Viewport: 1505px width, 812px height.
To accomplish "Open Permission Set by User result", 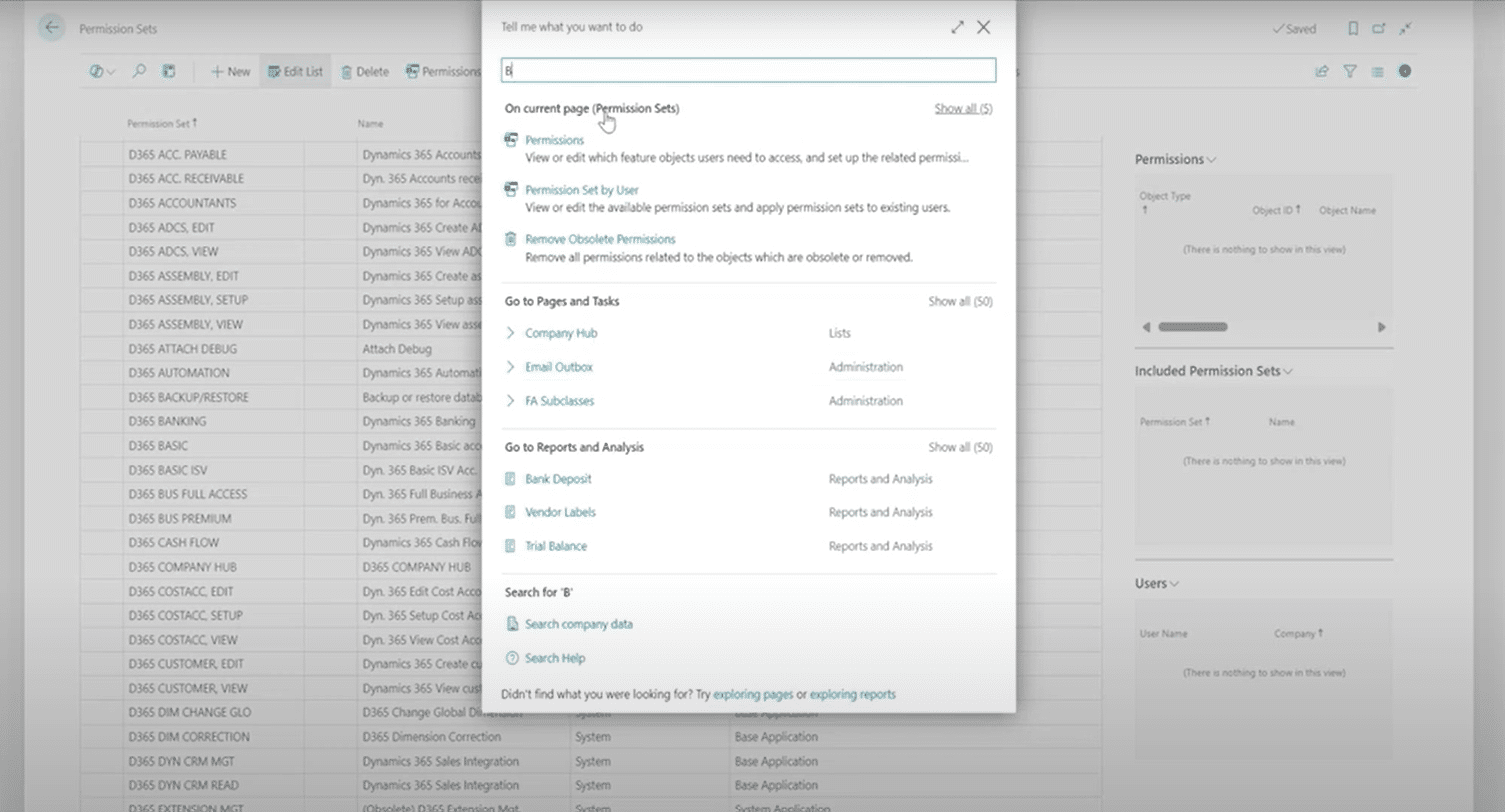I will click(x=582, y=190).
